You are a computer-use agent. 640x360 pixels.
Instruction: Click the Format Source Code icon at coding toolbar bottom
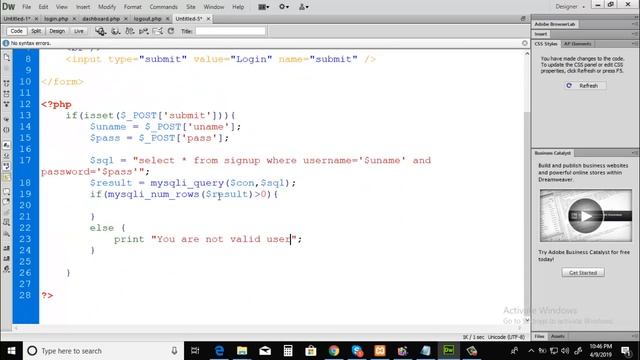pyautogui.click(x=7, y=269)
